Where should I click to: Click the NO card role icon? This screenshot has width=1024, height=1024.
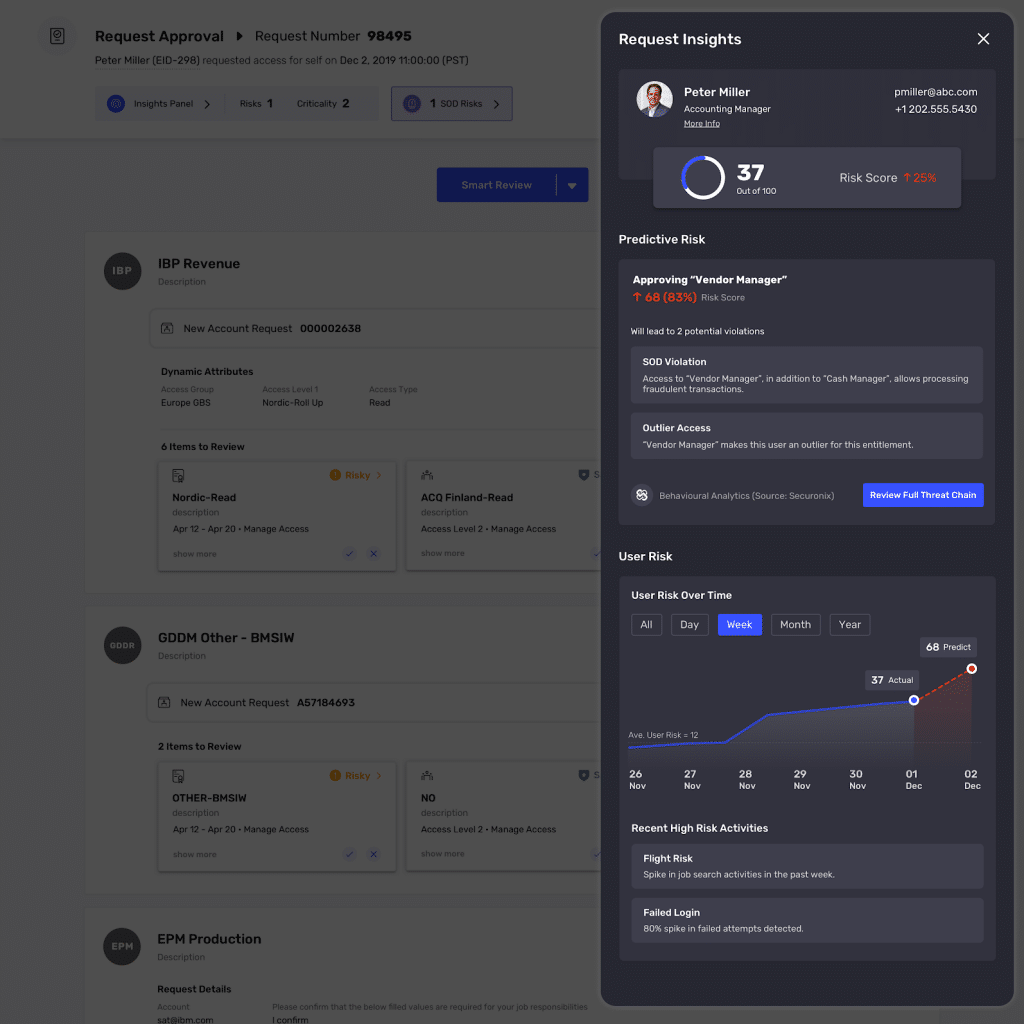(427, 775)
